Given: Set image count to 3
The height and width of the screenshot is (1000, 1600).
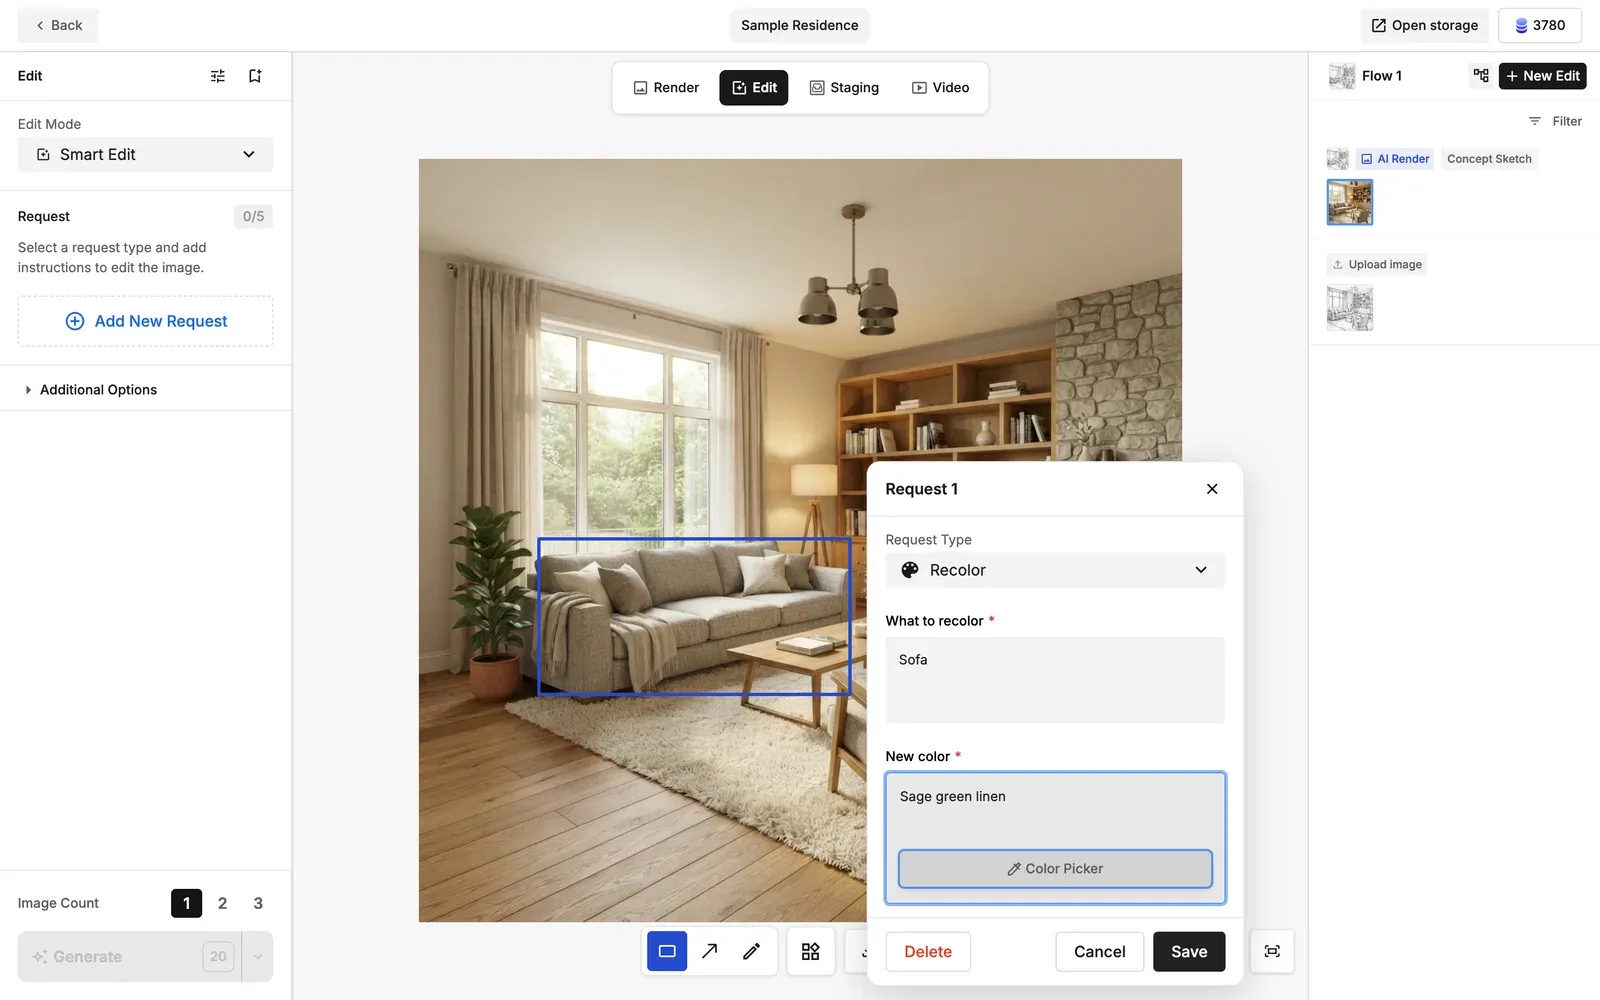Looking at the screenshot, I should click(258, 903).
